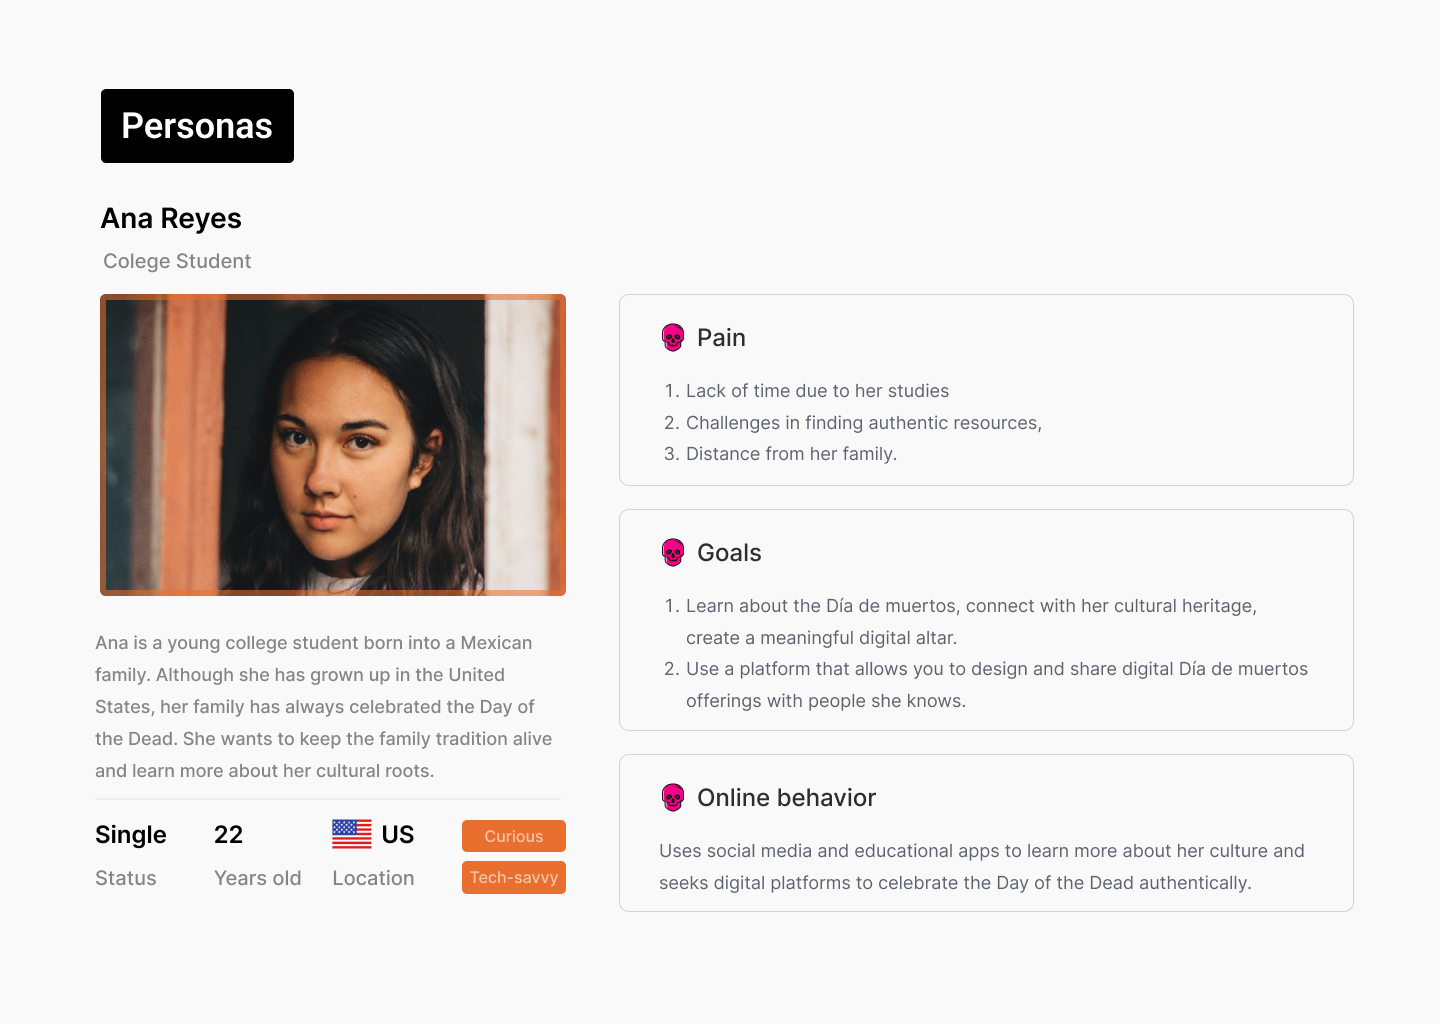Select the Online behavior heading
Screen dimensions: 1440x1024
[786, 798]
